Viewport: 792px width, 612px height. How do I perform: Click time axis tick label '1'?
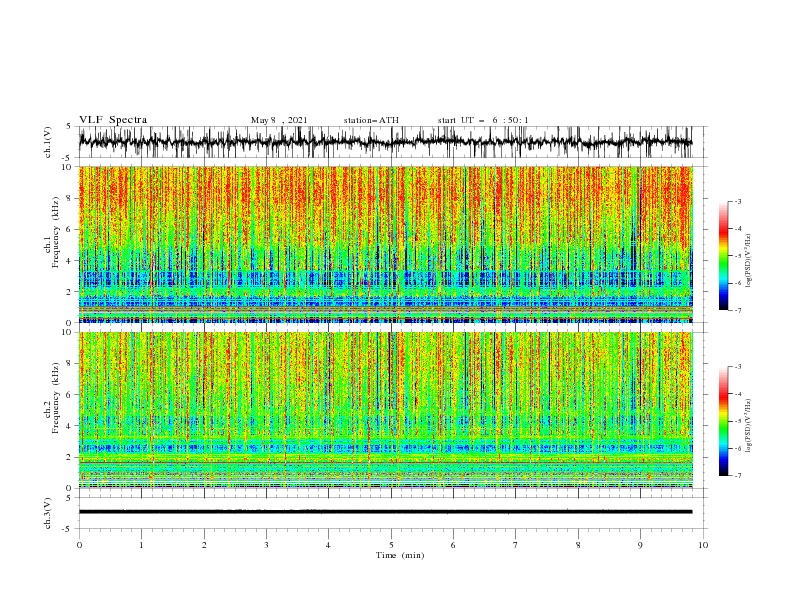(141, 545)
